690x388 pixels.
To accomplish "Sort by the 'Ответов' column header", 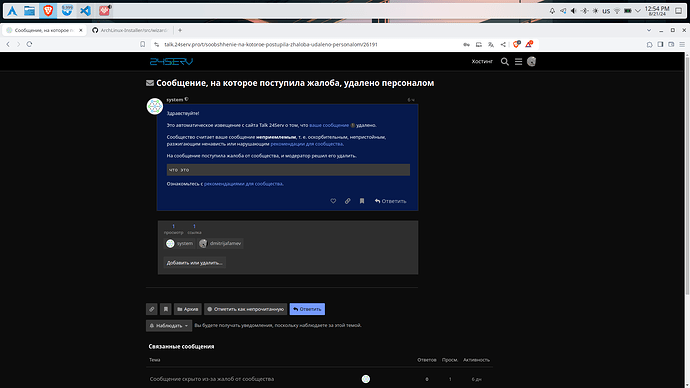I will coord(427,360).
